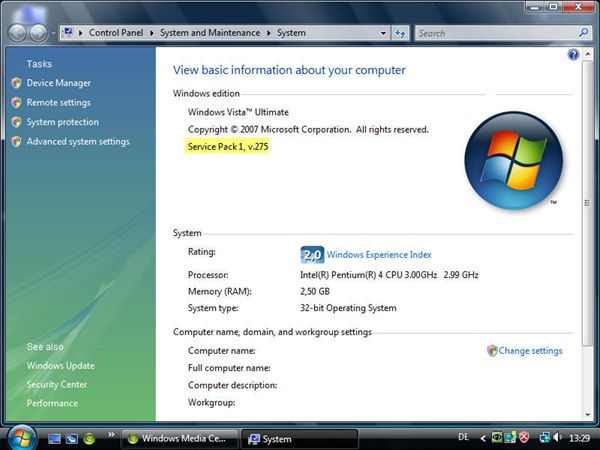Screen dimensions: 600x450
Task: Open Windows Experience Index link
Action: (379, 255)
